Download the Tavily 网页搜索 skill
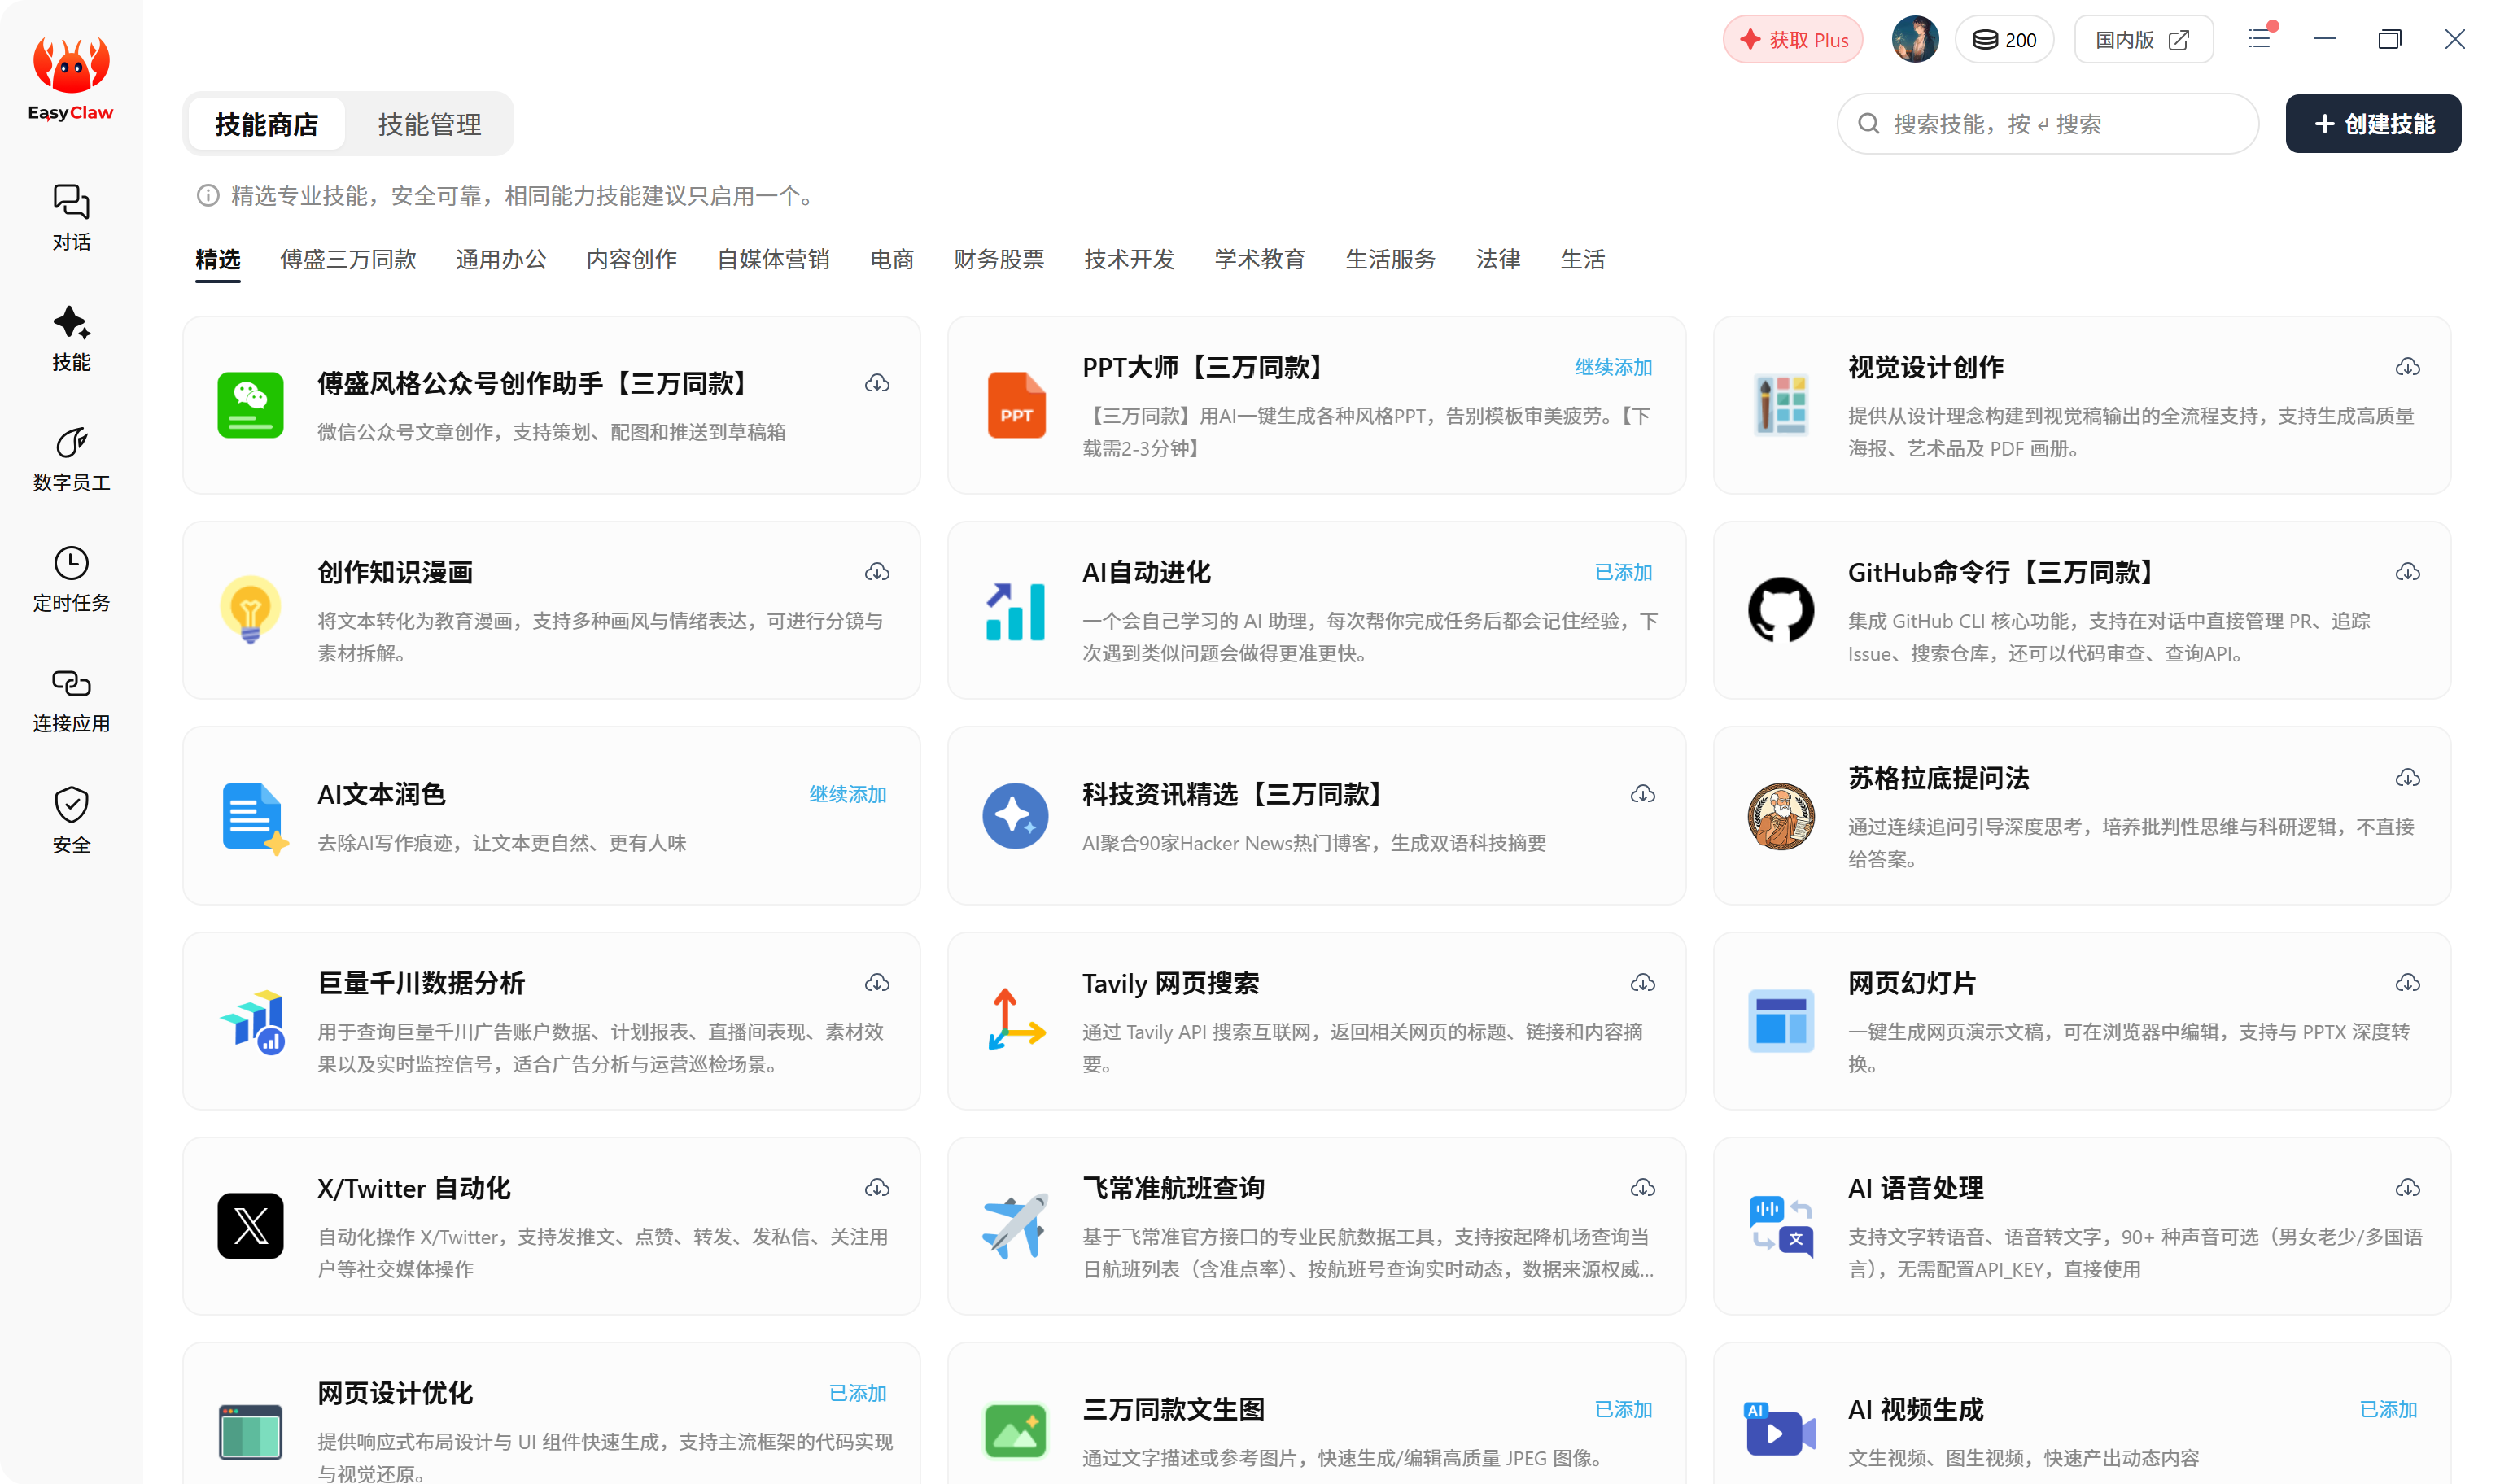The height and width of the screenshot is (1484, 2500). coord(1642,983)
